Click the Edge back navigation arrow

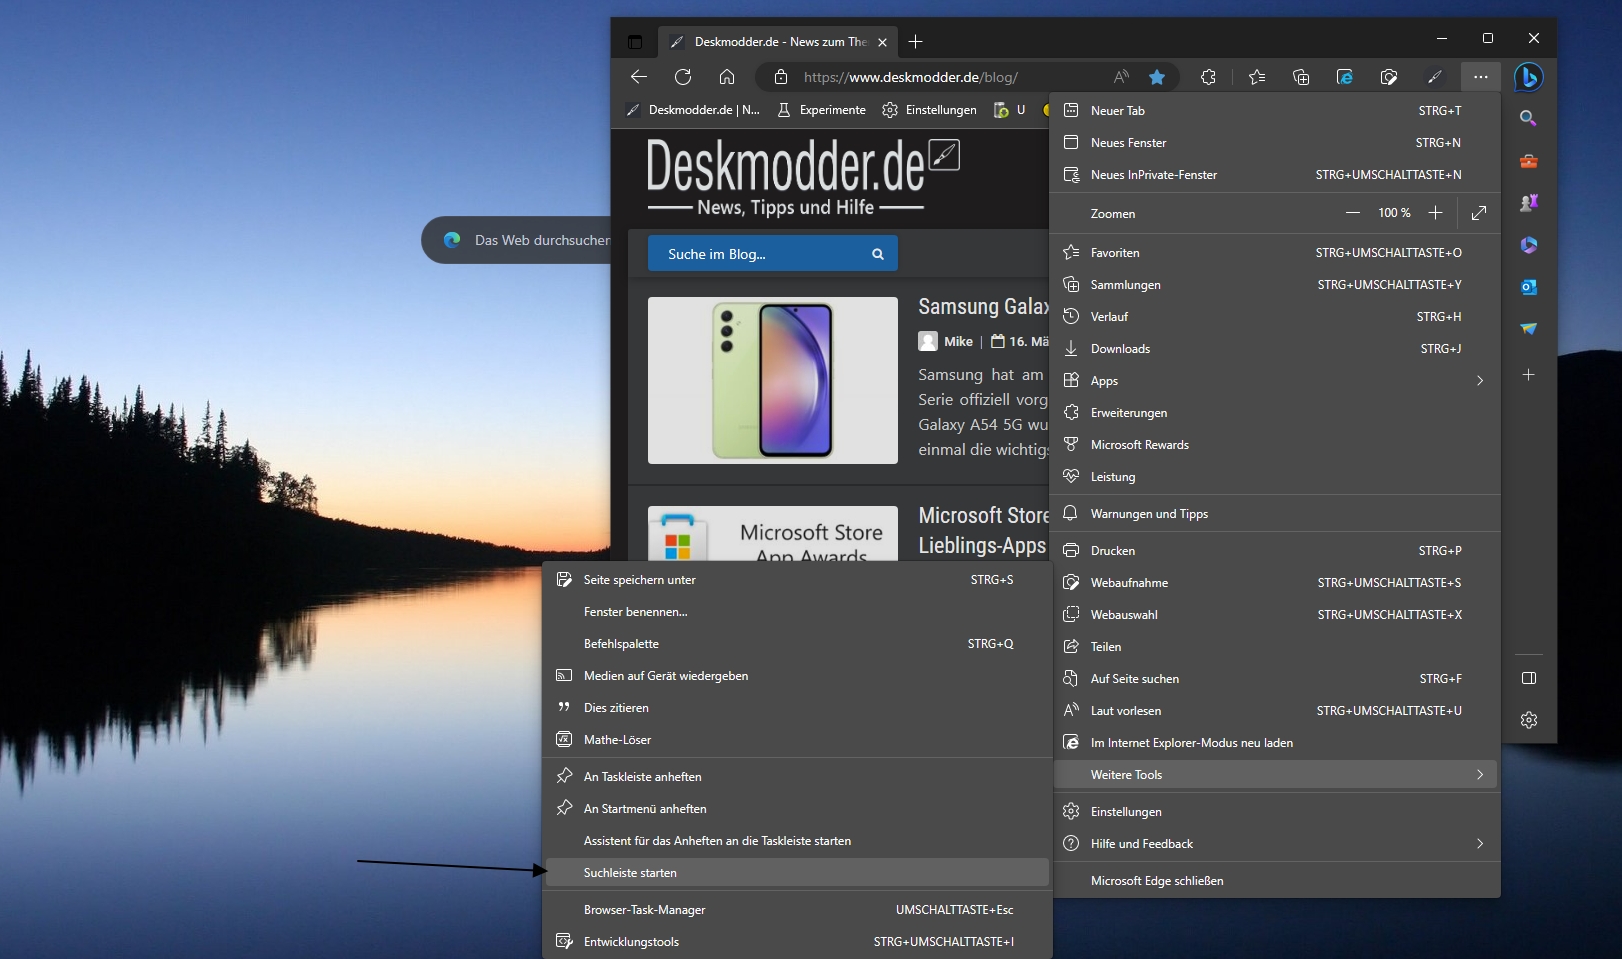click(x=639, y=77)
